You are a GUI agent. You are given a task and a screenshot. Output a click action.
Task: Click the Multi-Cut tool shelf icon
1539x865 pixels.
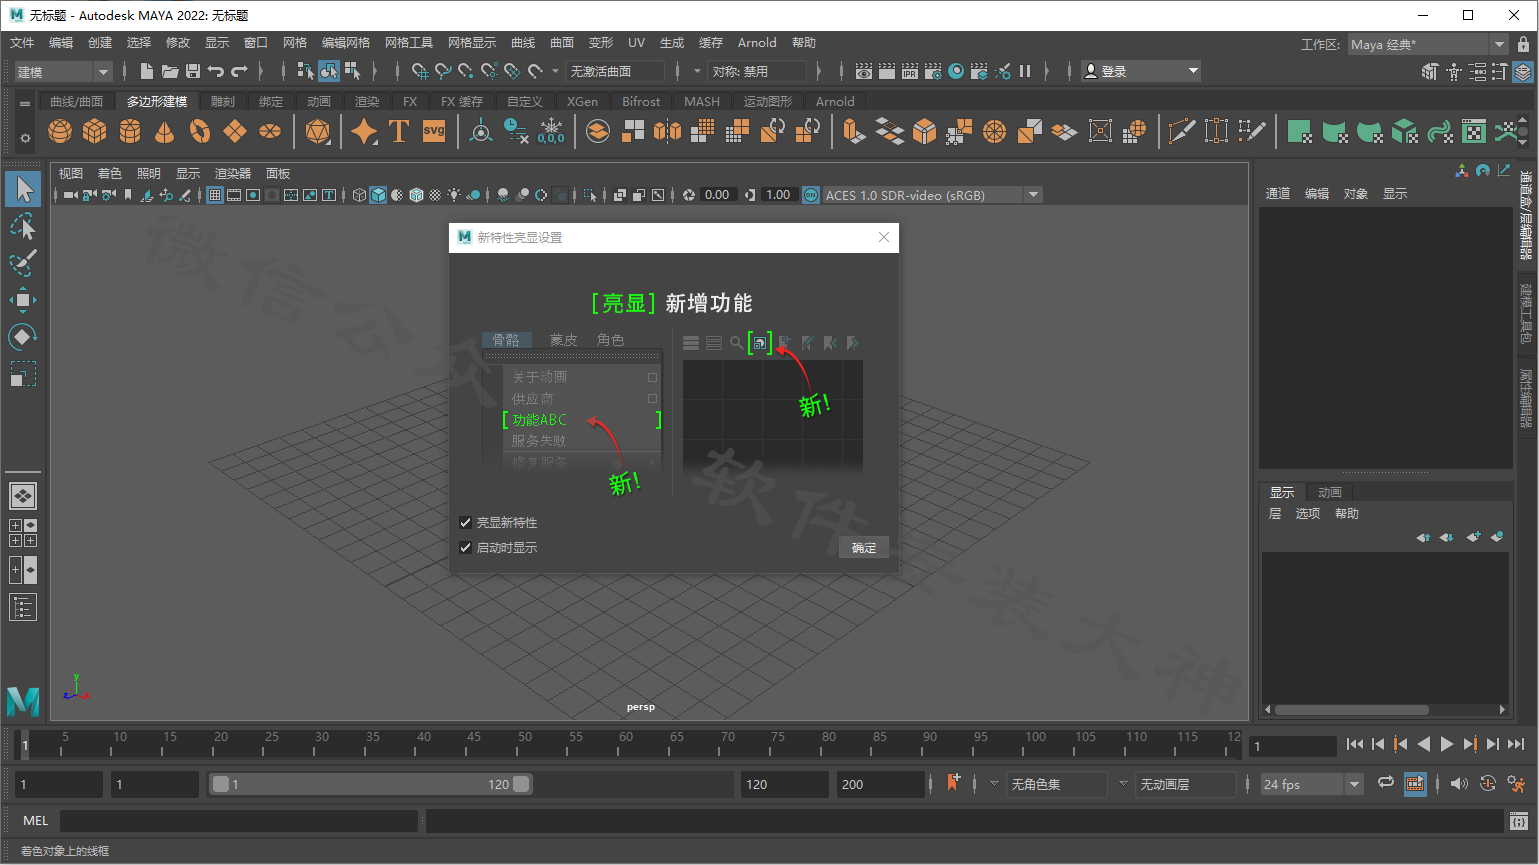(1182, 131)
